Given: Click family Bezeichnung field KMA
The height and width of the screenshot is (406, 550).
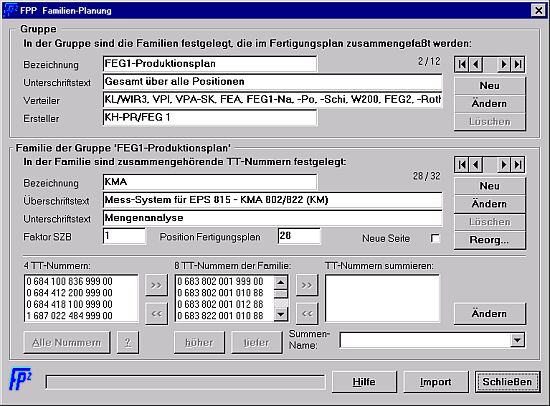Looking at the screenshot, I should tap(210, 182).
